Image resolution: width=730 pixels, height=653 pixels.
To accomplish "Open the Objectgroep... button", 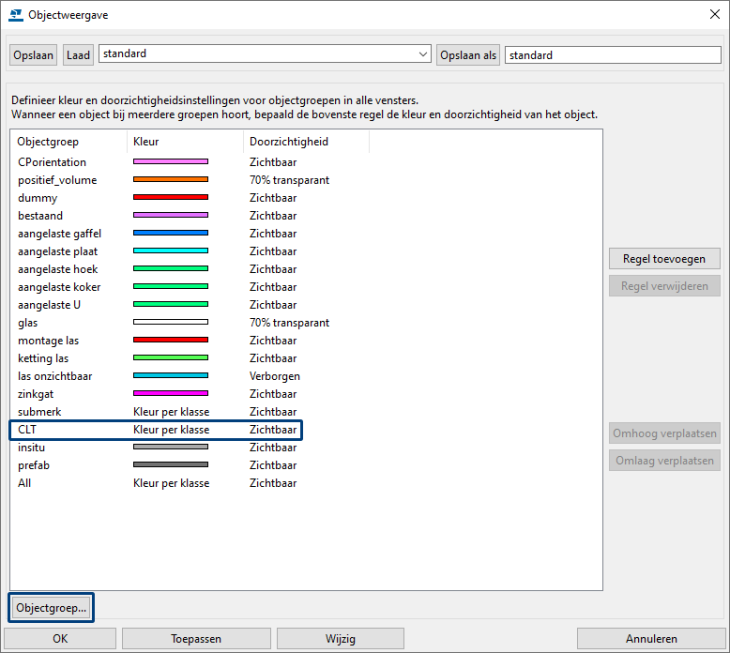I will 51,607.
